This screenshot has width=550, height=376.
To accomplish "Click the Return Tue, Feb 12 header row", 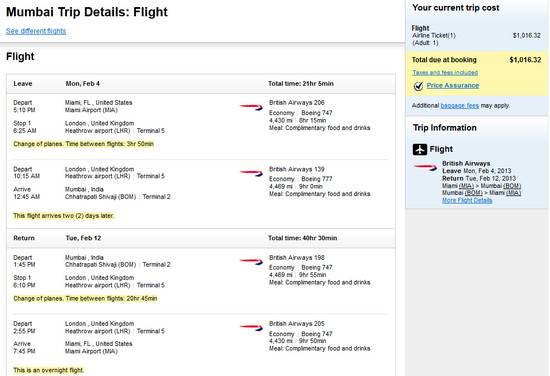I will [201, 238].
